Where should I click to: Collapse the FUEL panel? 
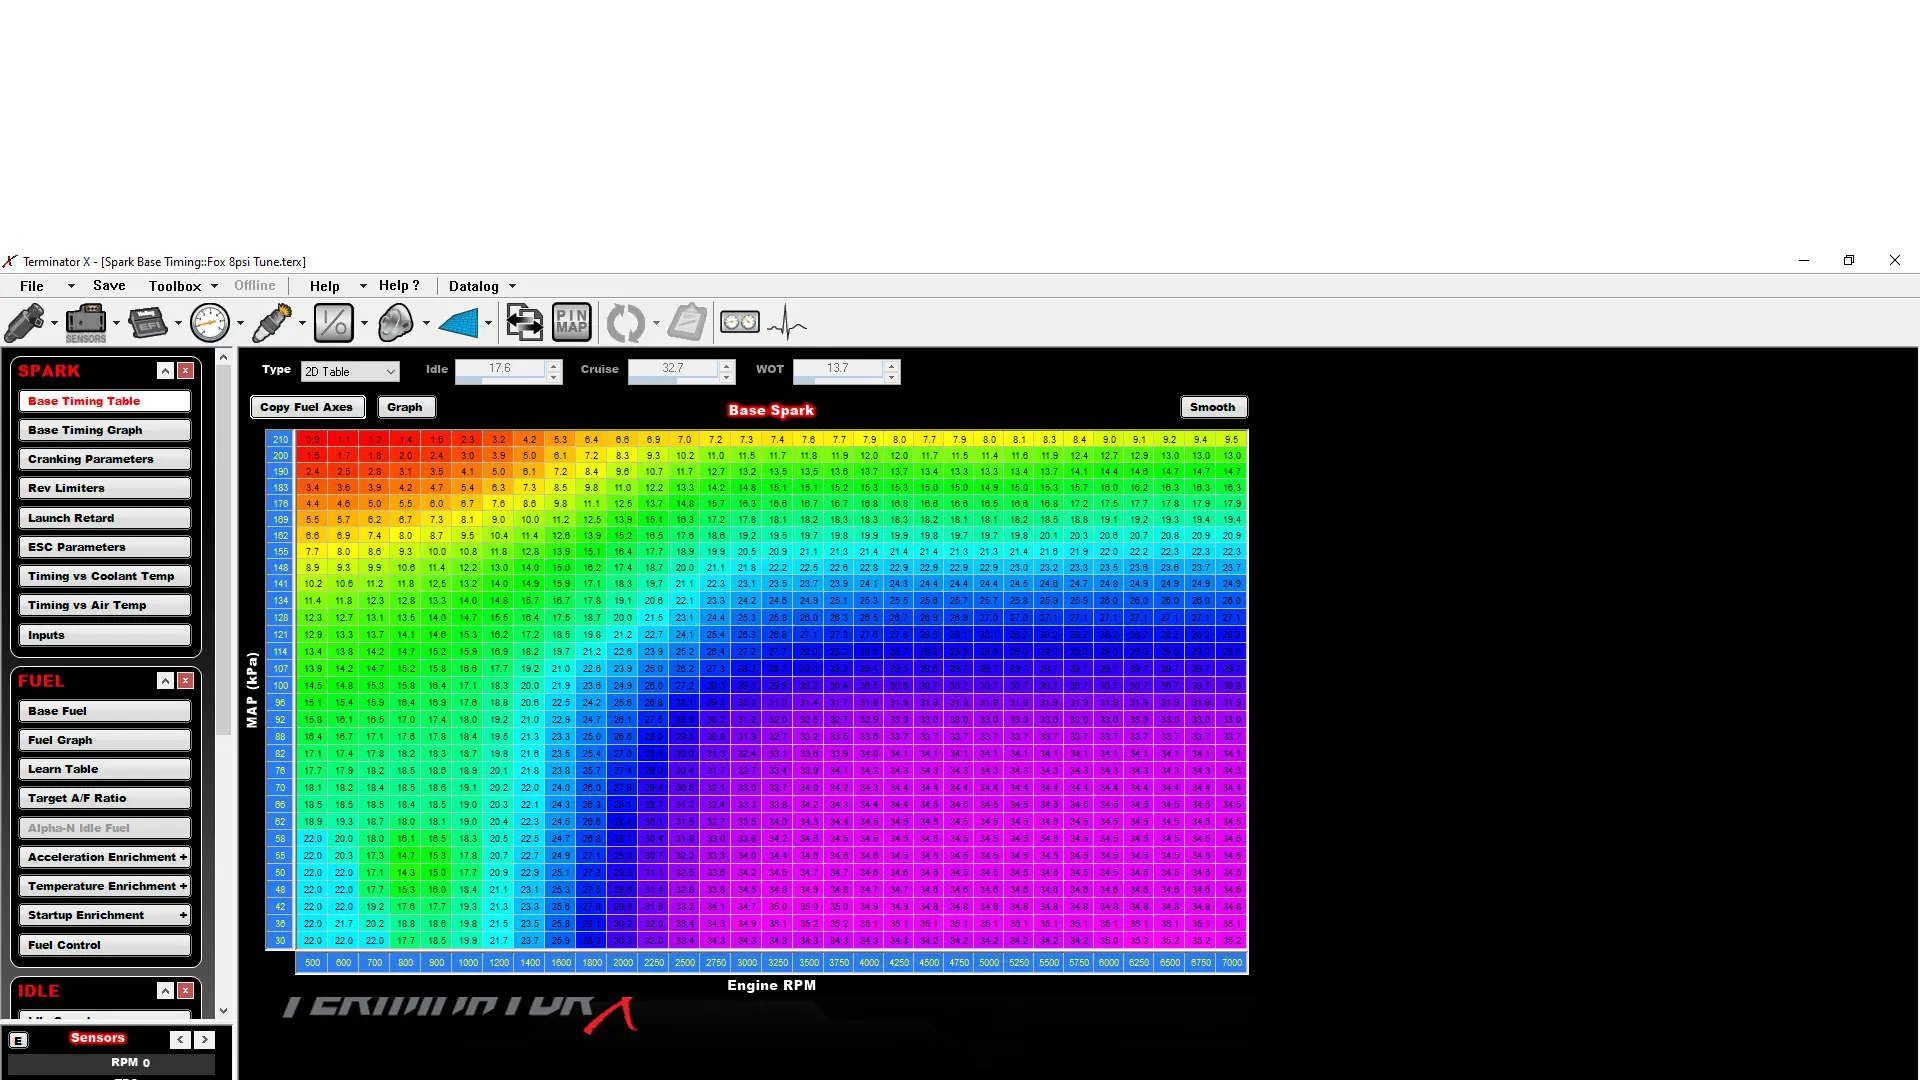166,681
